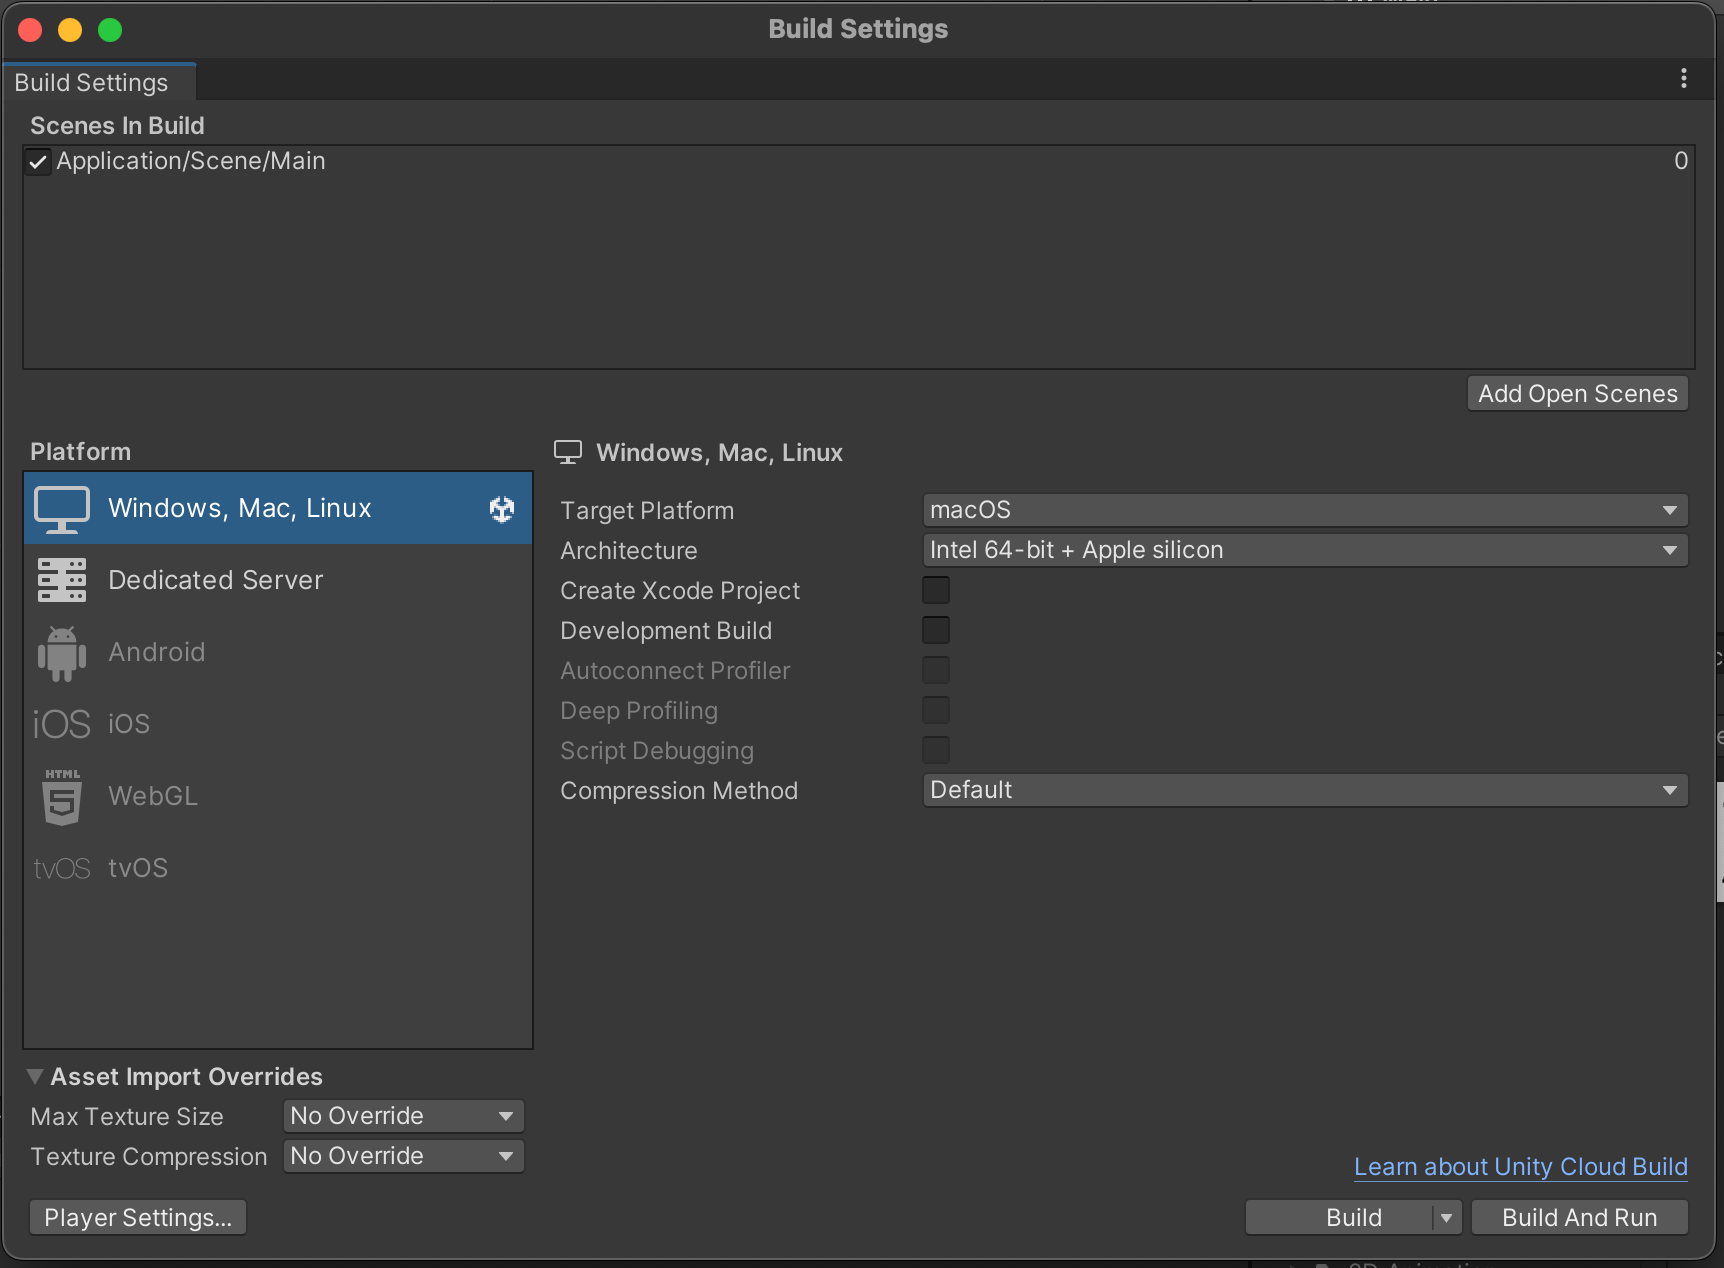The height and width of the screenshot is (1268, 1724).
Task: Click the red close window button
Action: coord(30,30)
